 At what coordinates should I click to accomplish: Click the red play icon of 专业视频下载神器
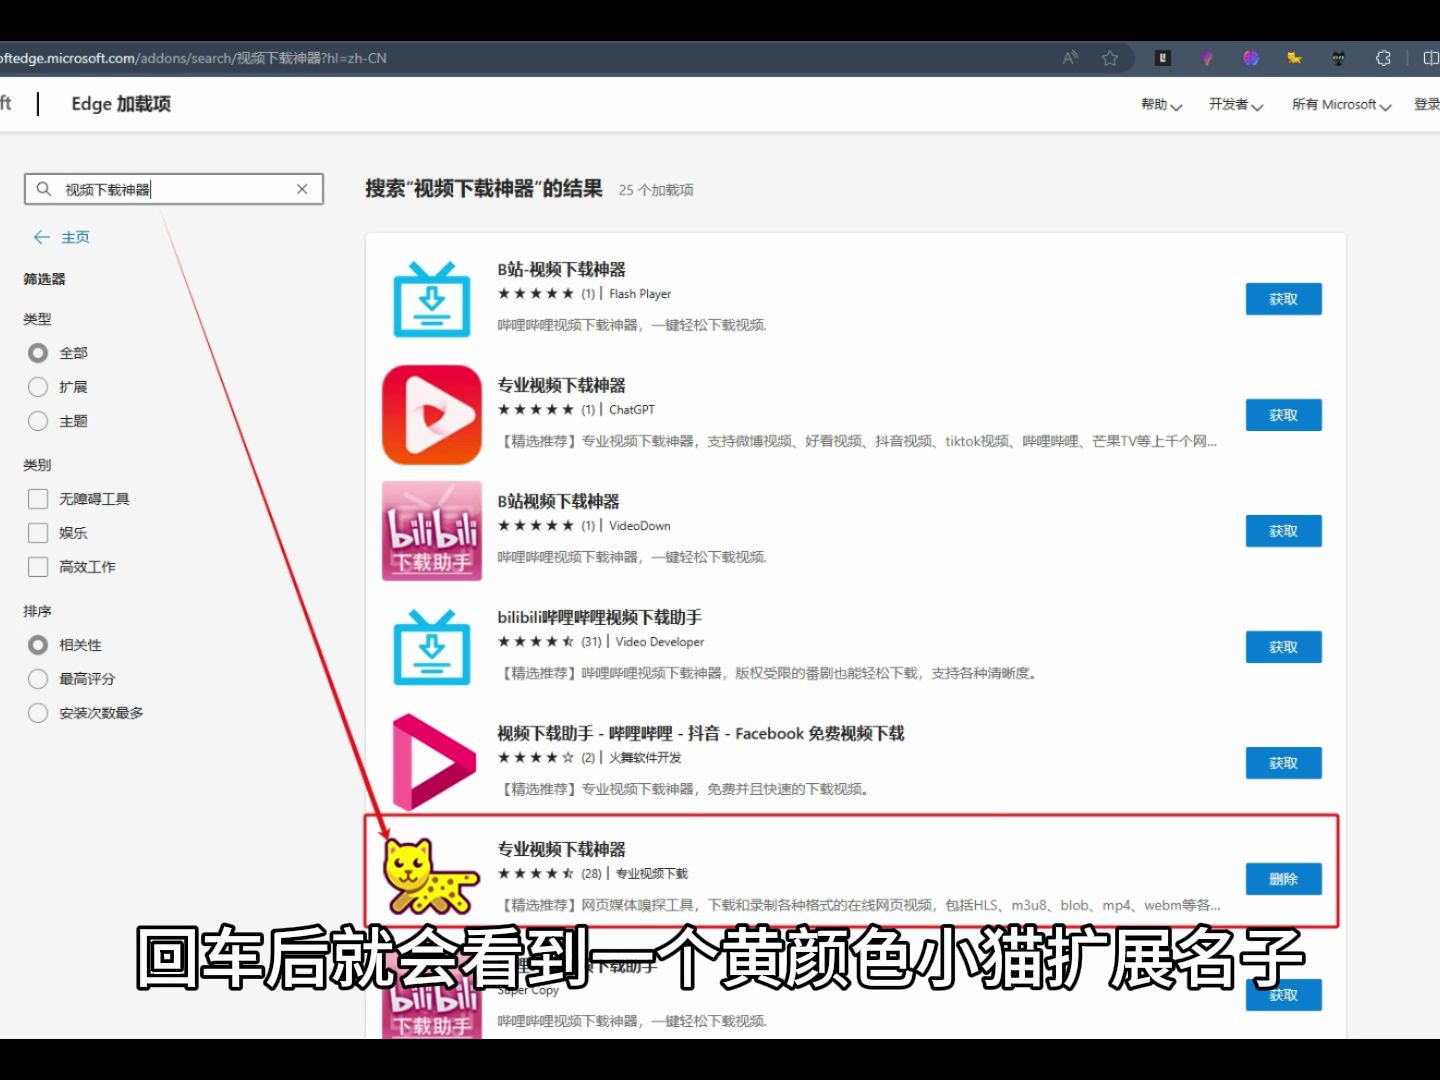pyautogui.click(x=432, y=415)
